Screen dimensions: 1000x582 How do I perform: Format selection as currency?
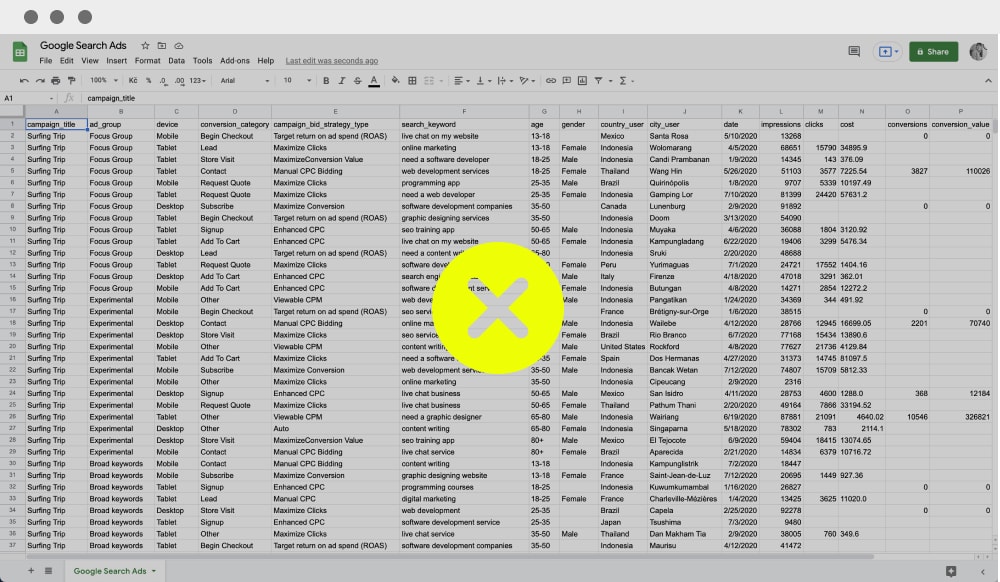pyautogui.click(x=133, y=81)
